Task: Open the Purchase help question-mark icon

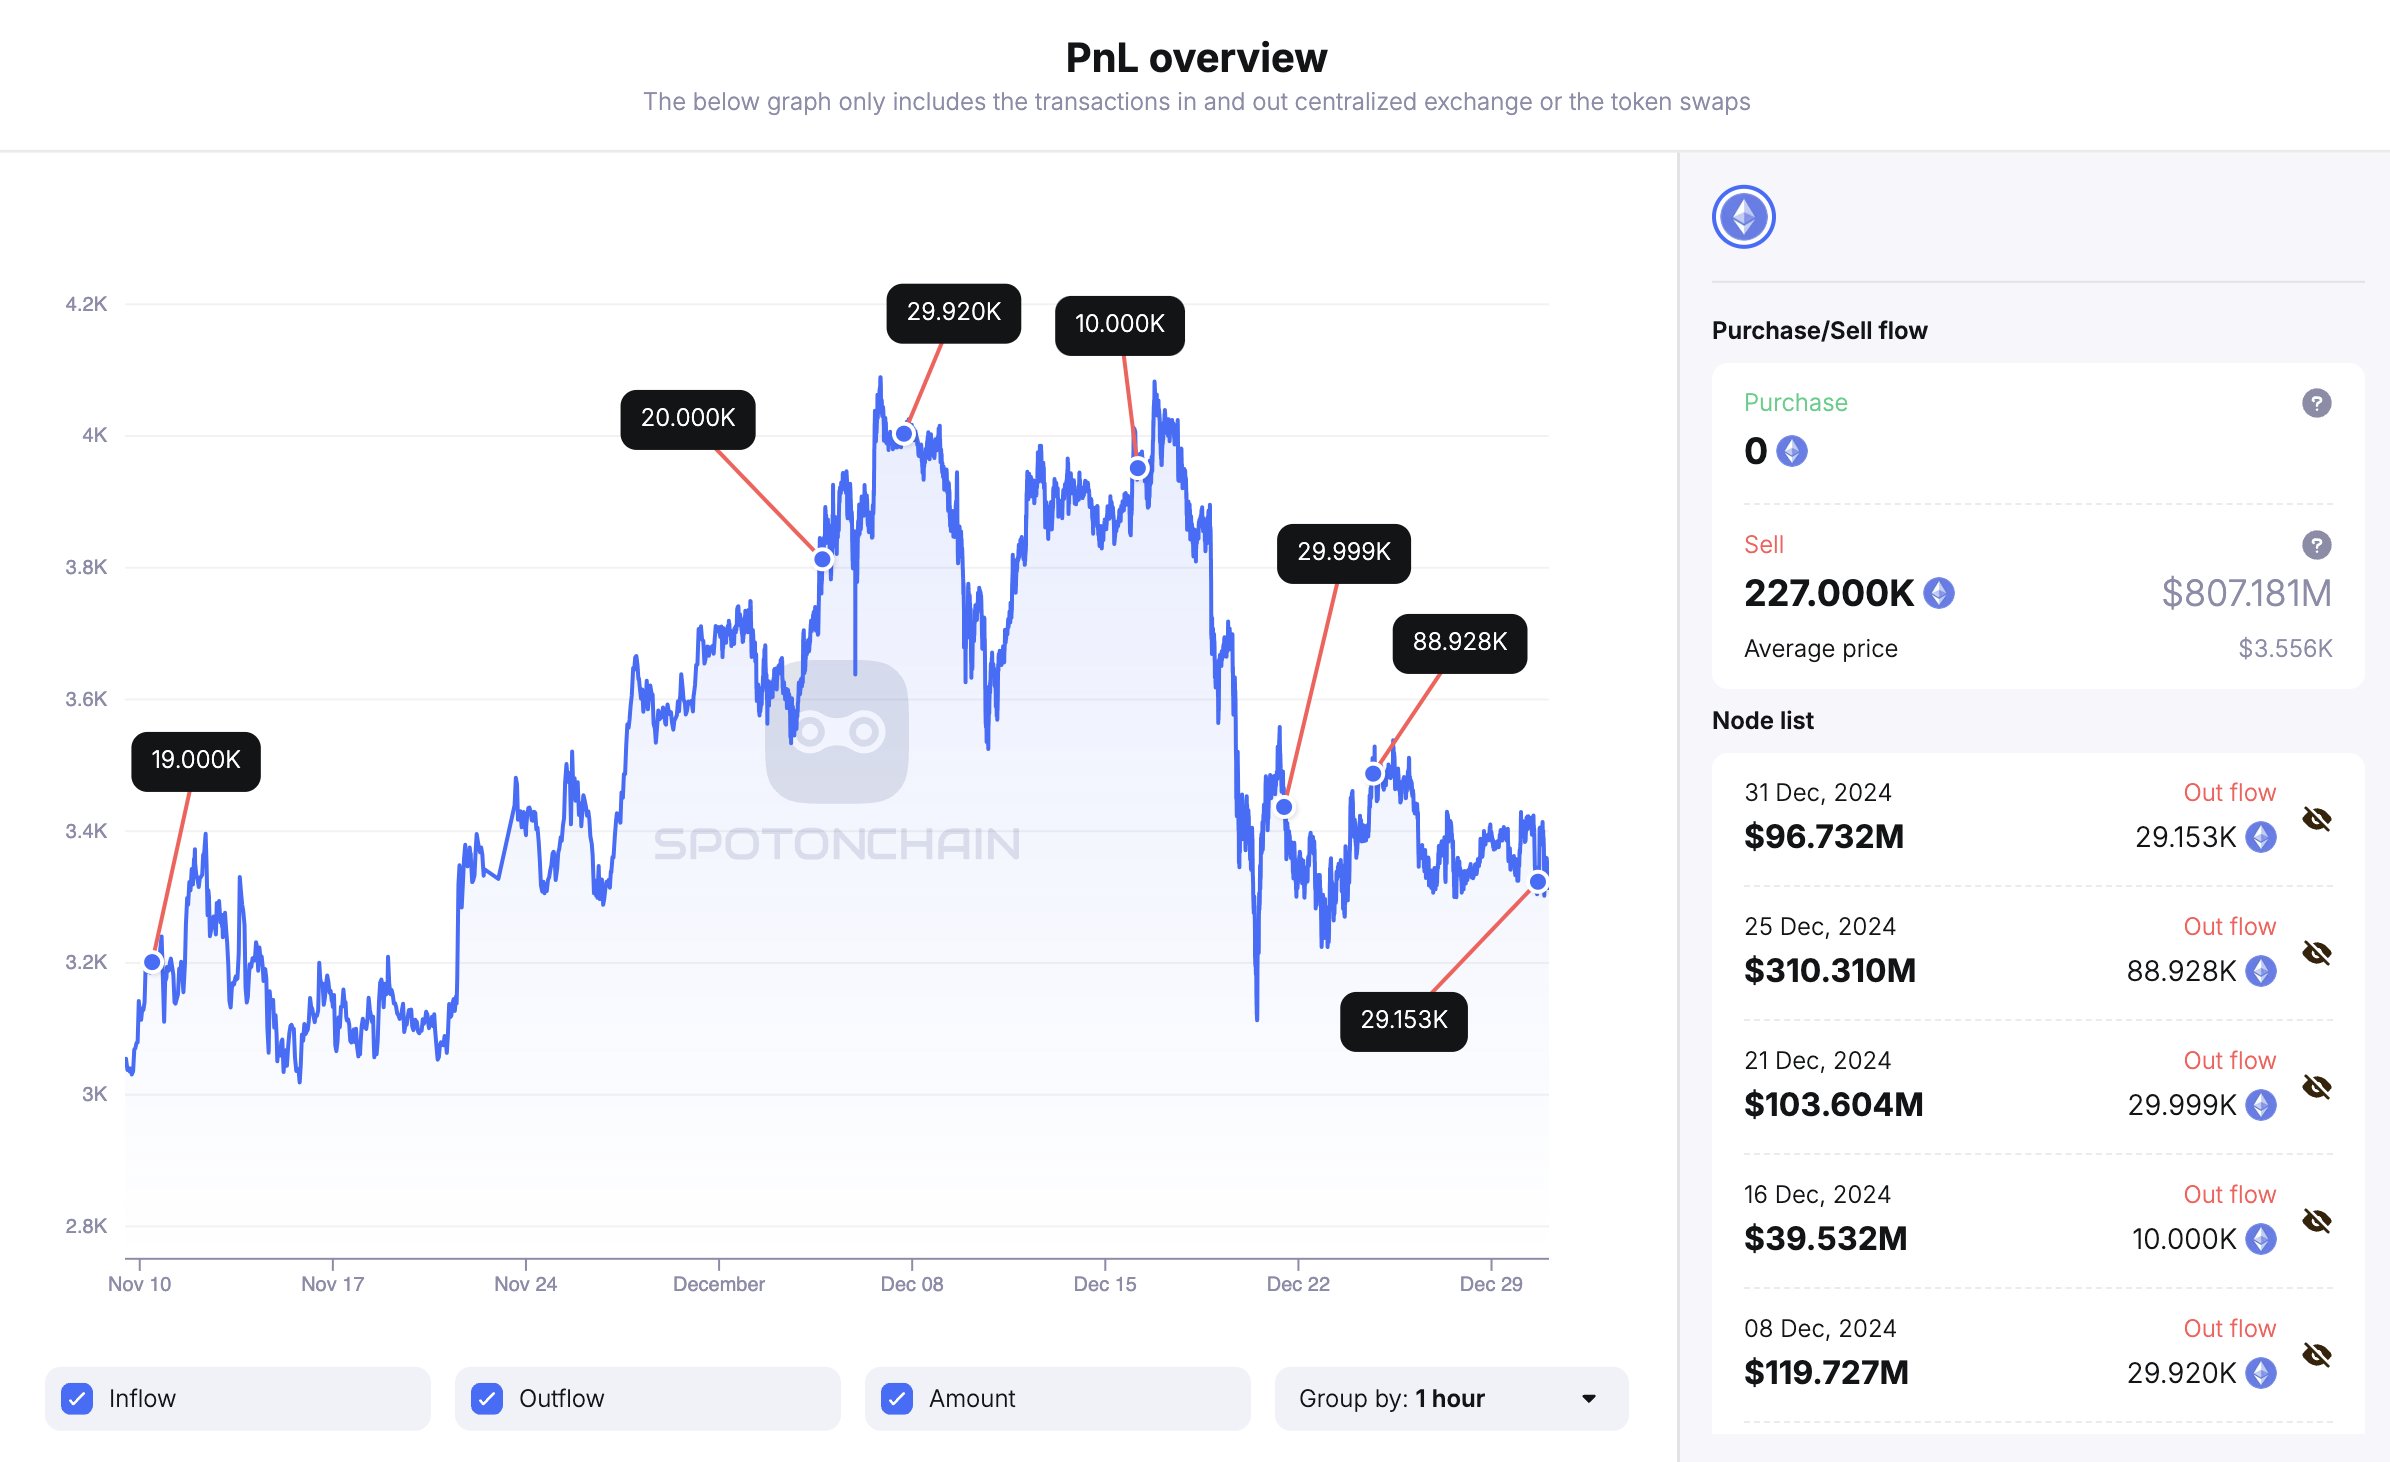Action: 2316,403
